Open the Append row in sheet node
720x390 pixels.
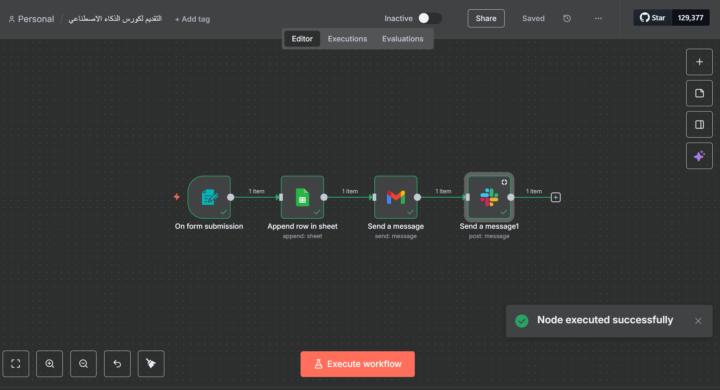coord(302,197)
